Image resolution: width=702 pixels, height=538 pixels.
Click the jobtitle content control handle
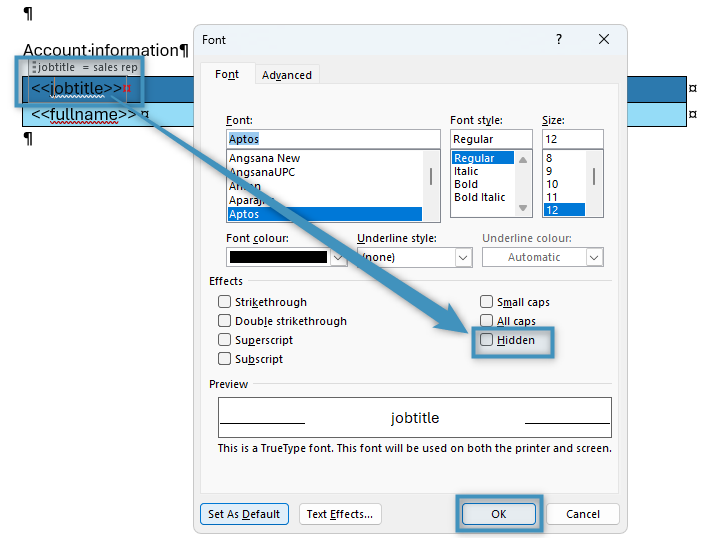click(x=34, y=67)
